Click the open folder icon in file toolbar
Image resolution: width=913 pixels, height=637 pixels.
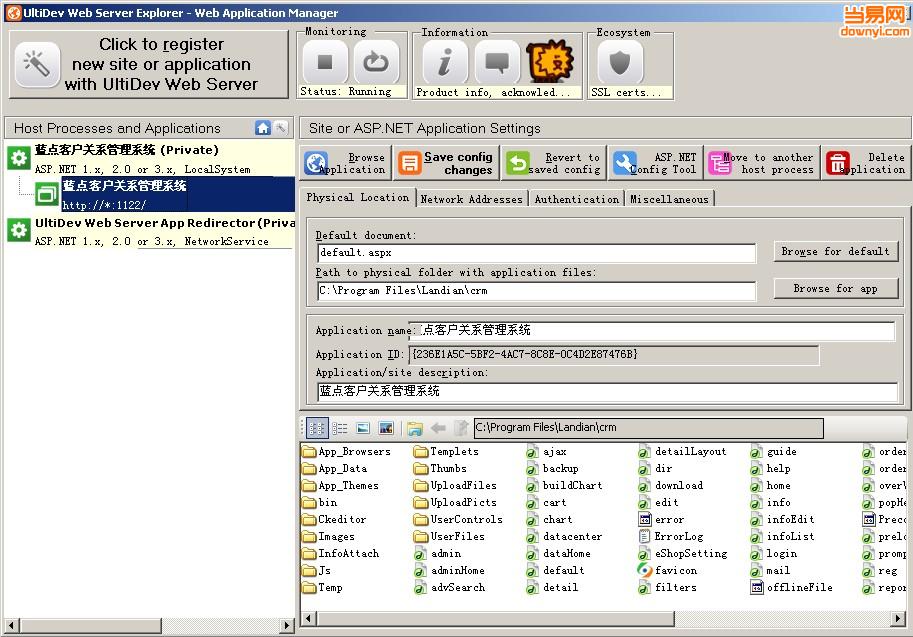coord(414,428)
